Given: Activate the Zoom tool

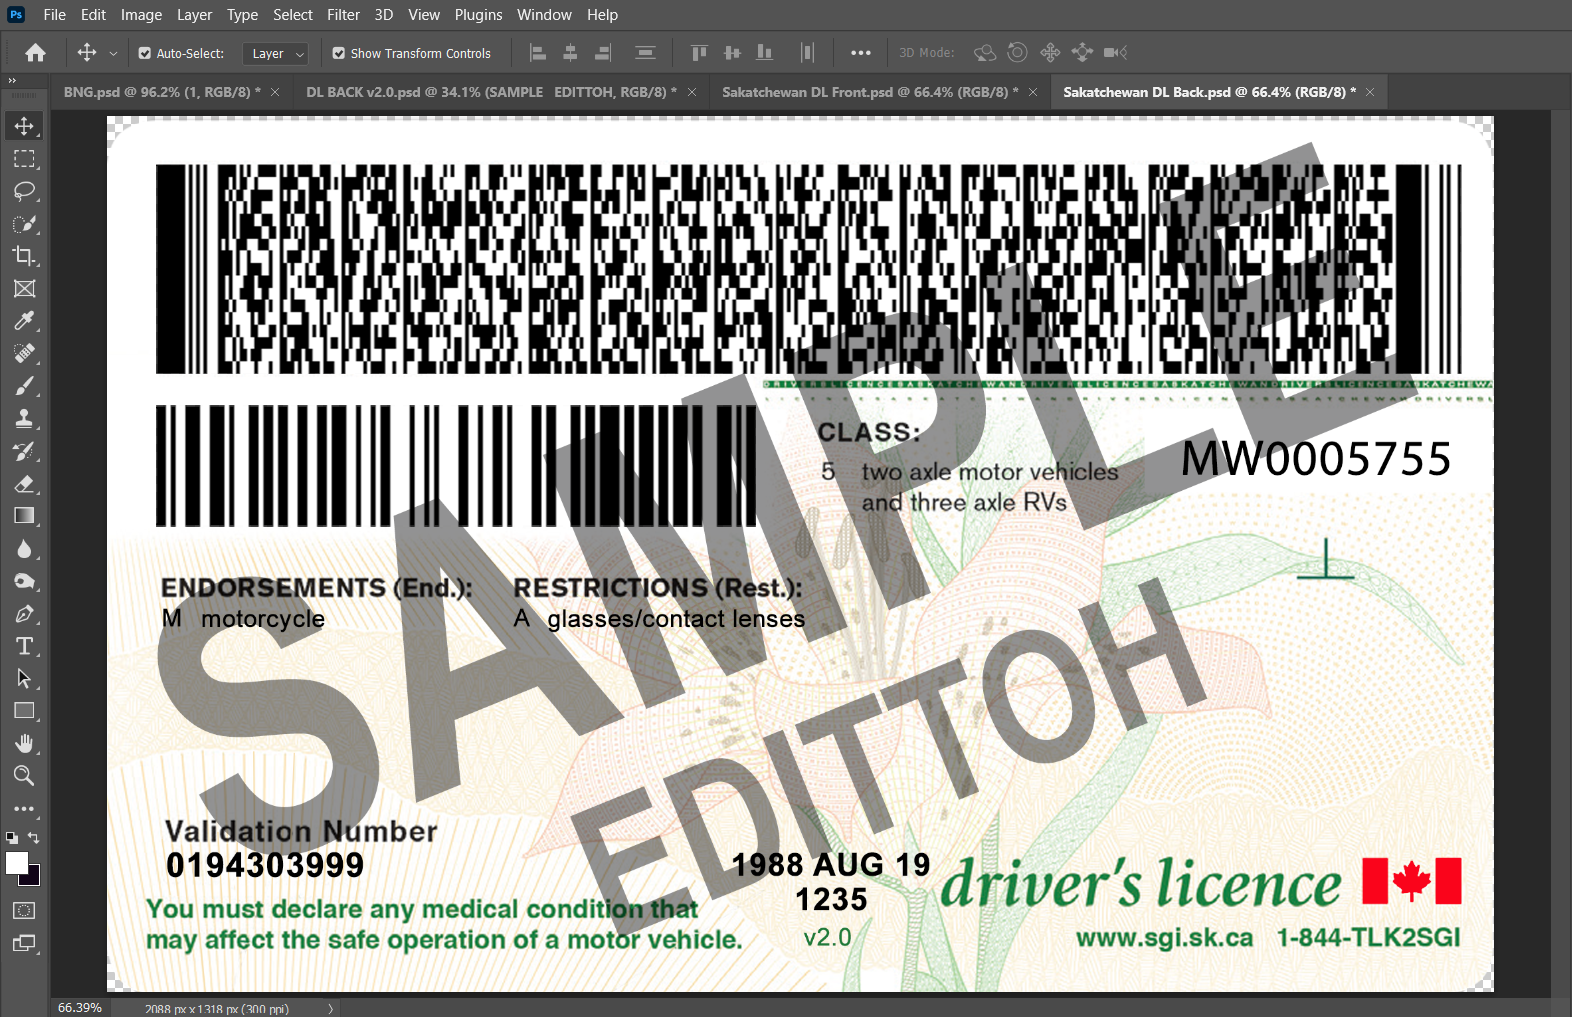Looking at the screenshot, I should (x=24, y=776).
